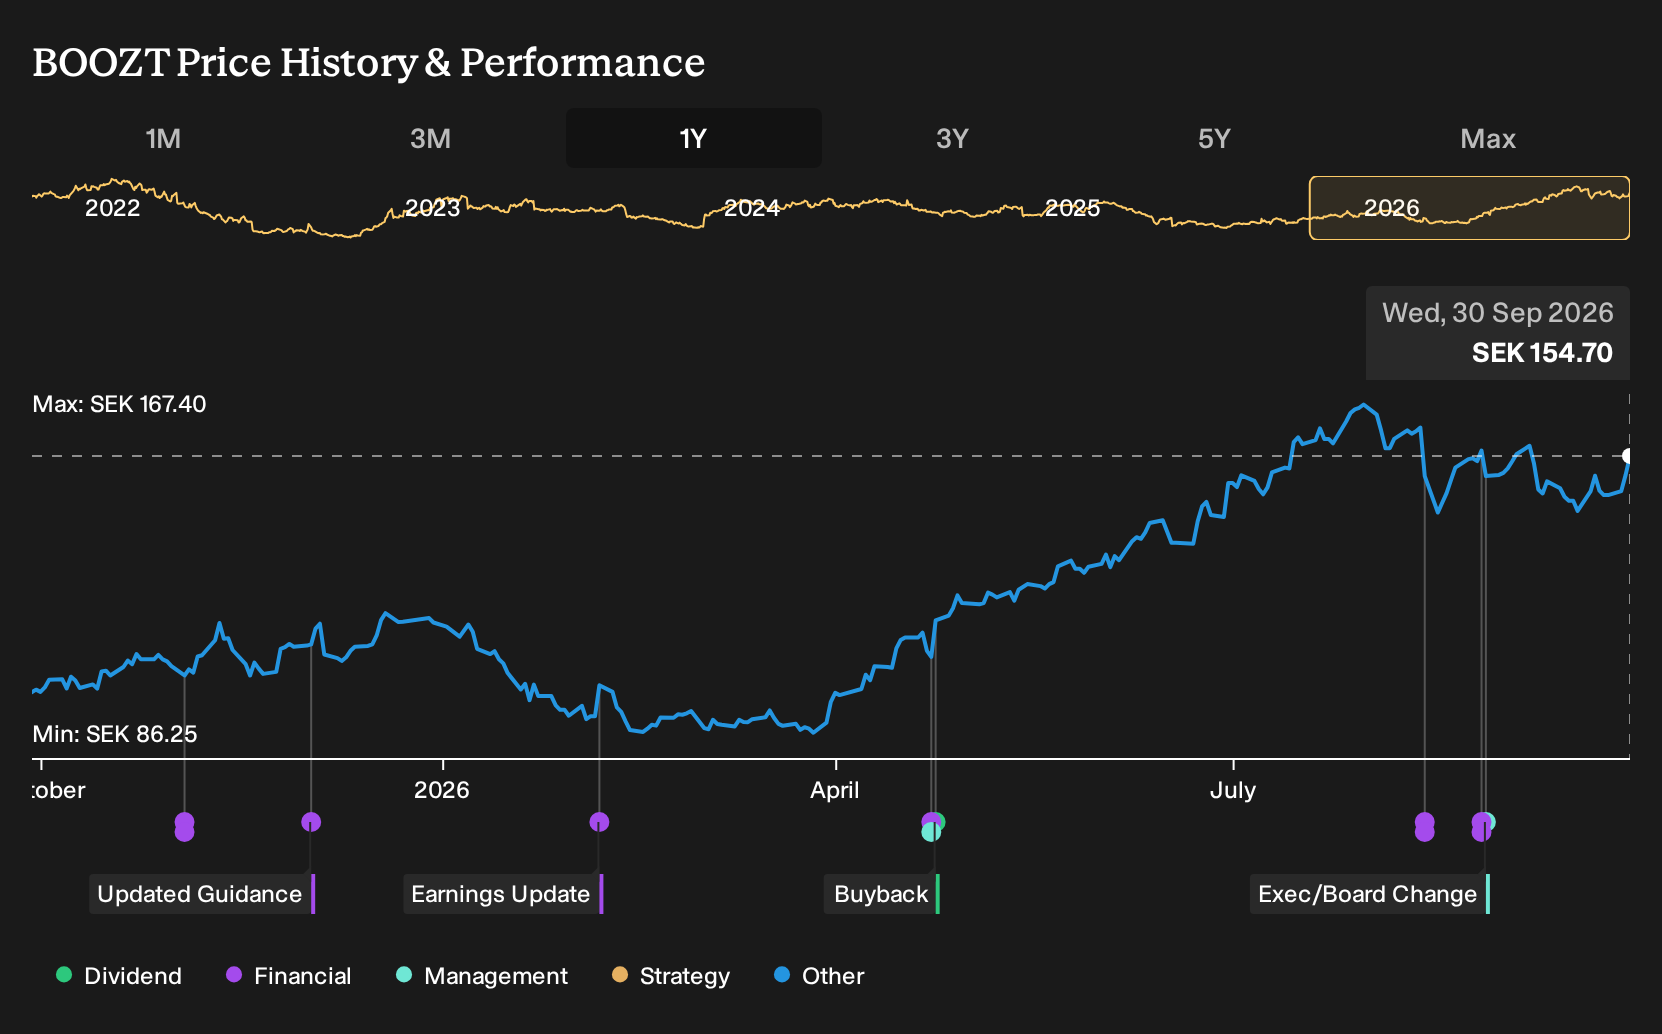Viewport: 1662px width, 1034px height.
Task: Toggle the Financial legend filter
Action: pos(288,976)
